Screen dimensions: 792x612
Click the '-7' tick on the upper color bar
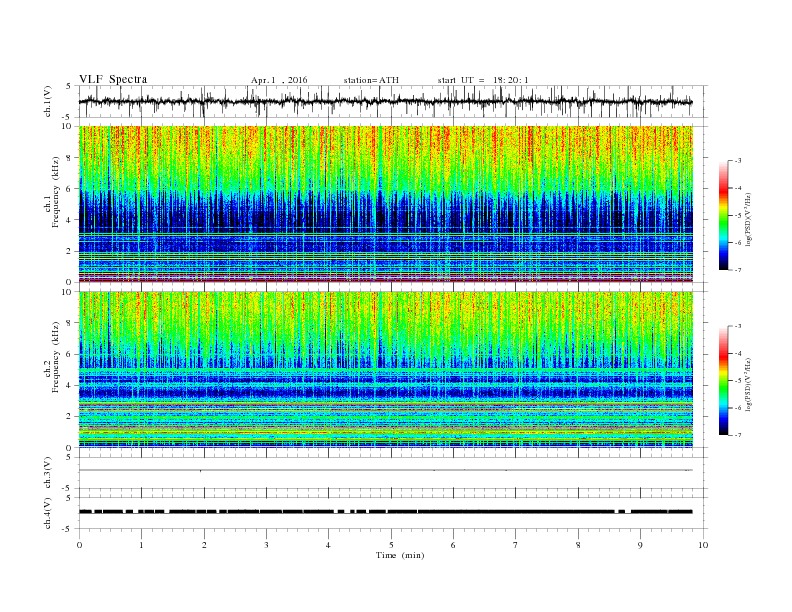pyautogui.click(x=738, y=270)
